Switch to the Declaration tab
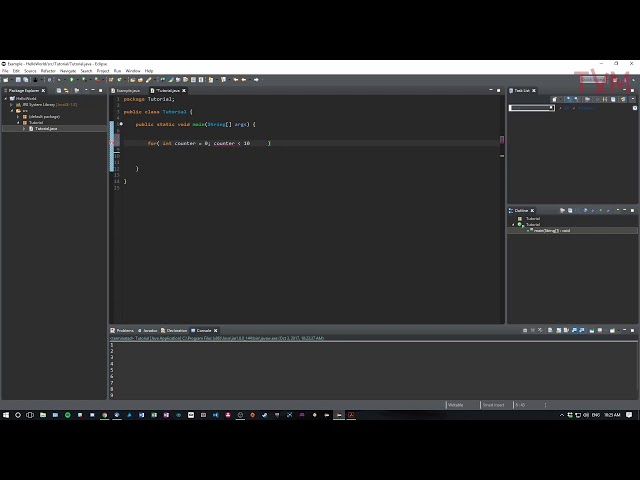This screenshot has width=640, height=480. click(174, 330)
